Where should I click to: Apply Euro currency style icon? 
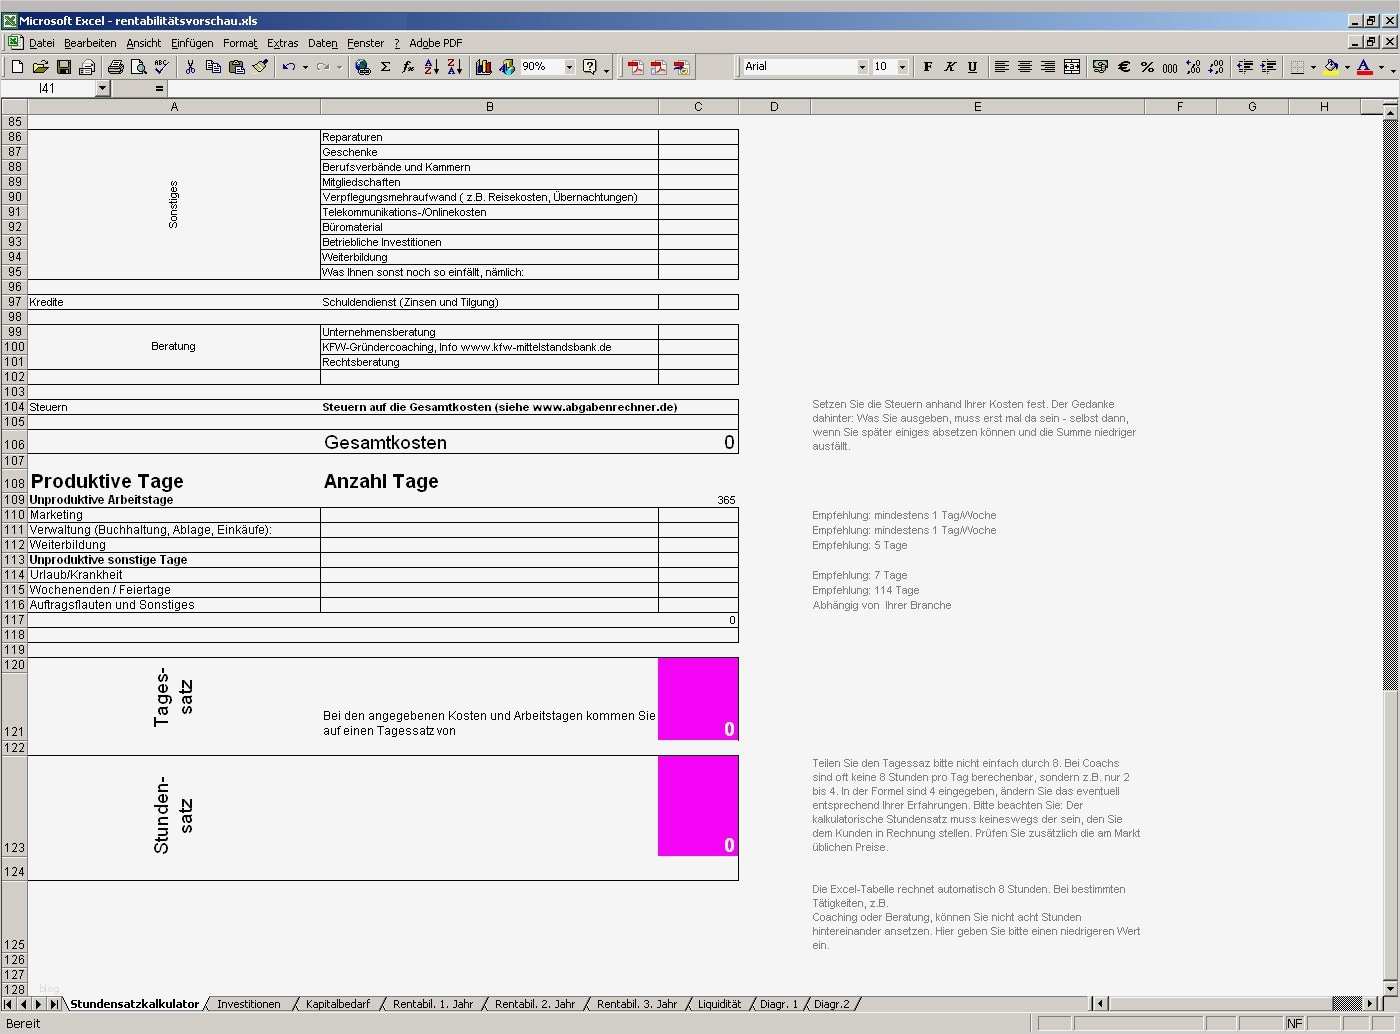[x=1123, y=67]
